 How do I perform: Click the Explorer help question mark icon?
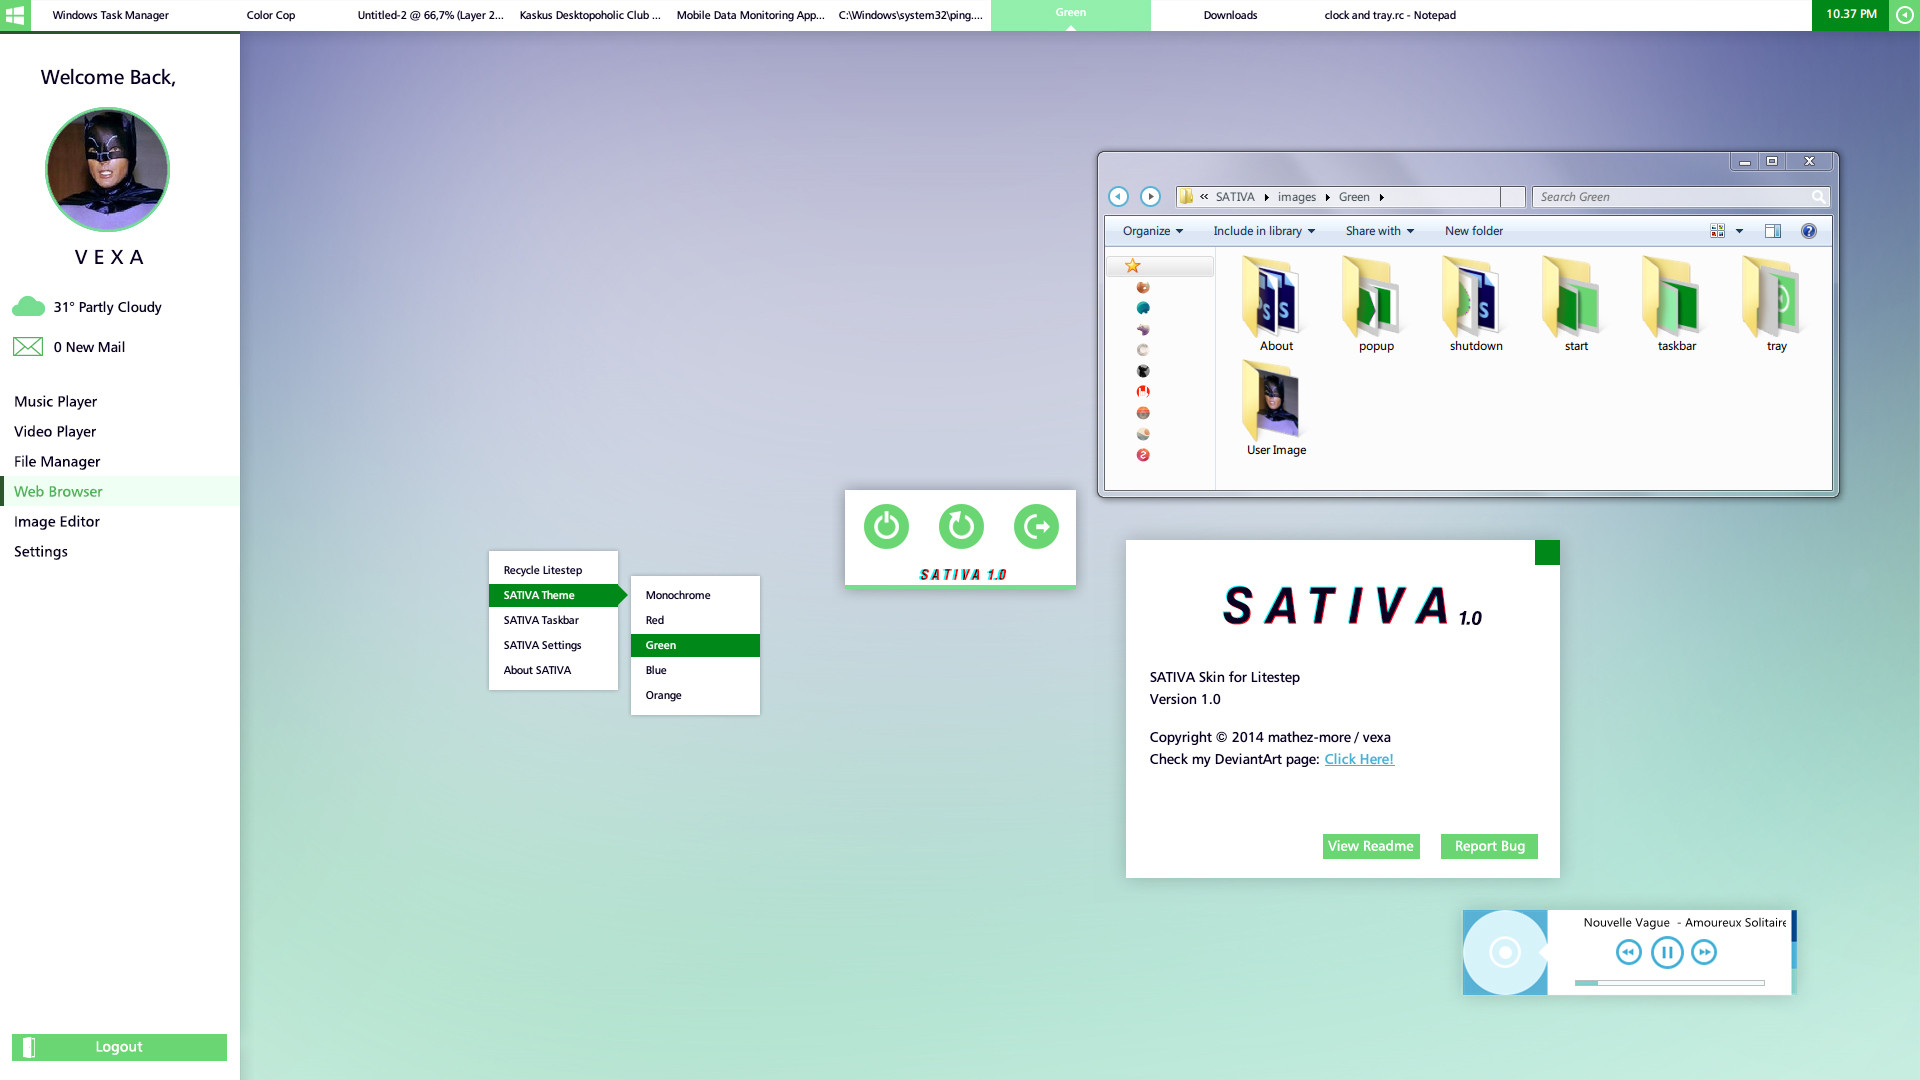1809,231
